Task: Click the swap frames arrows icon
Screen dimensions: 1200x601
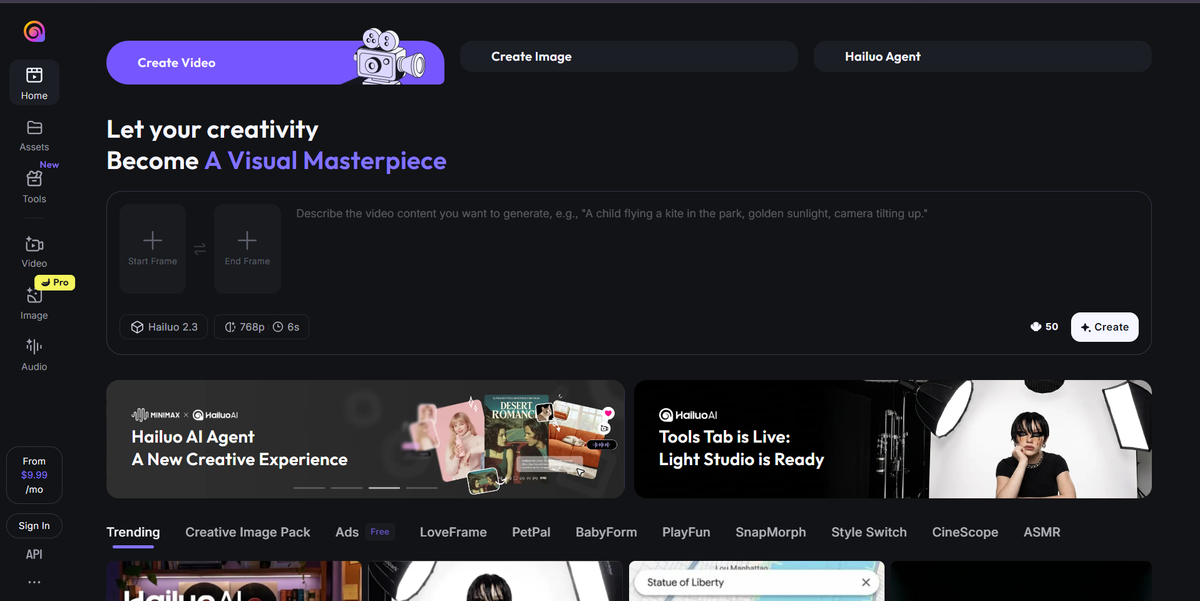Action: coord(199,250)
